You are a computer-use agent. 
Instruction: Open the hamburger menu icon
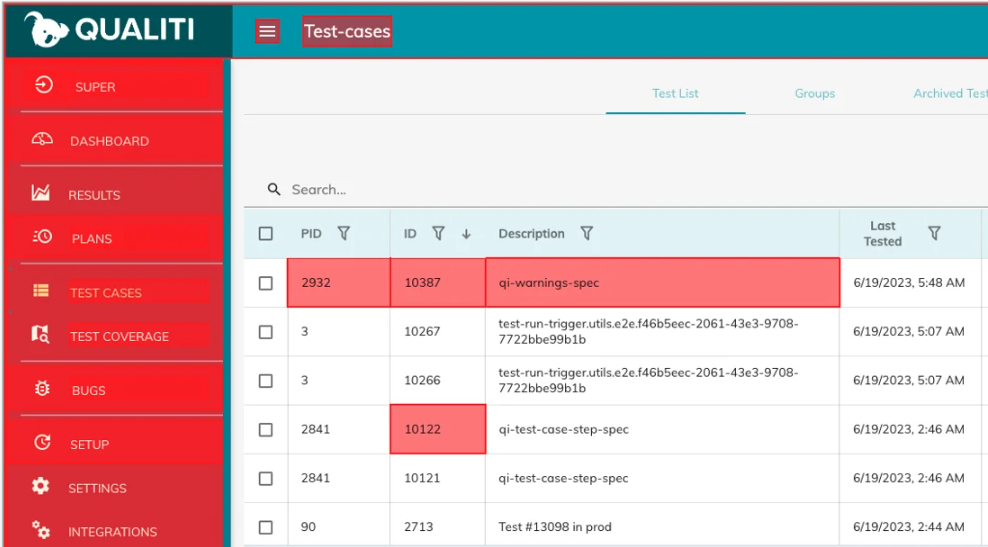pos(267,31)
